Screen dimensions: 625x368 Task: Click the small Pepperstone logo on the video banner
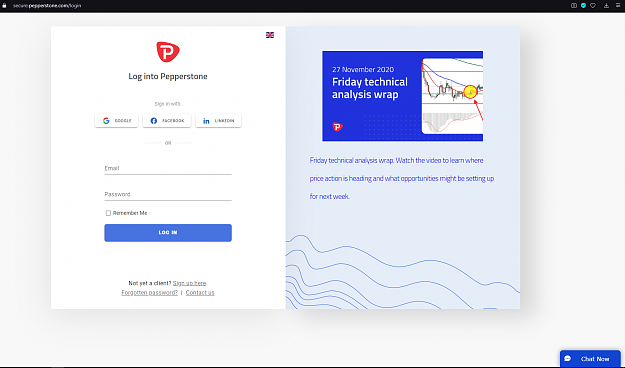pyautogui.click(x=337, y=127)
